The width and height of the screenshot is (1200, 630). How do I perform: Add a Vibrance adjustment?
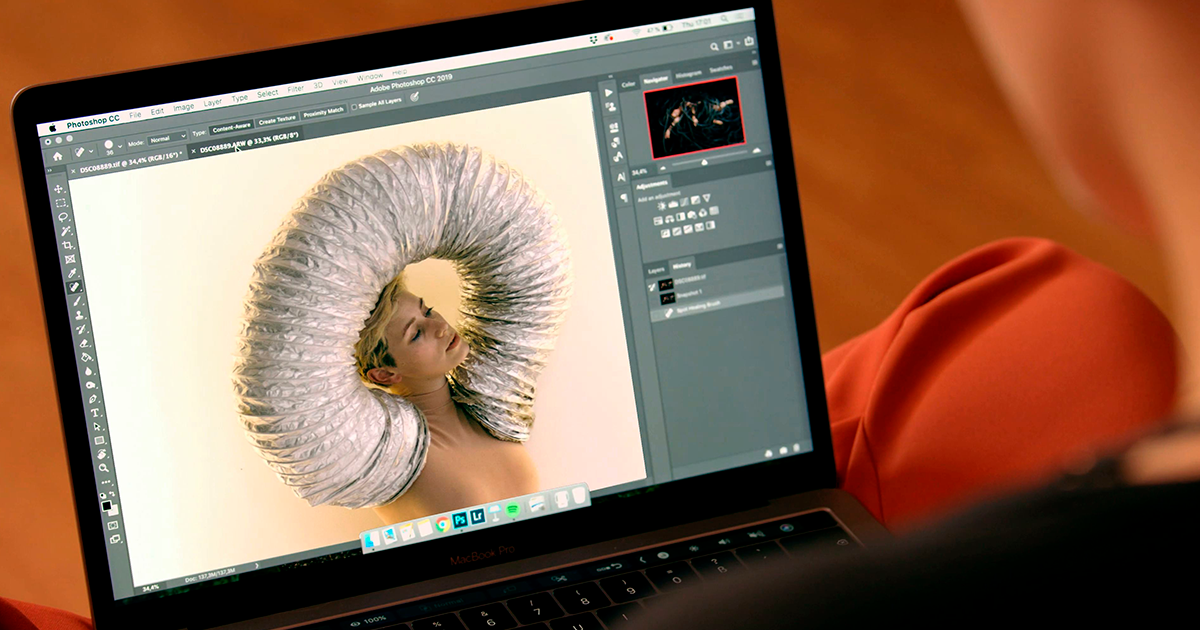pos(707,197)
